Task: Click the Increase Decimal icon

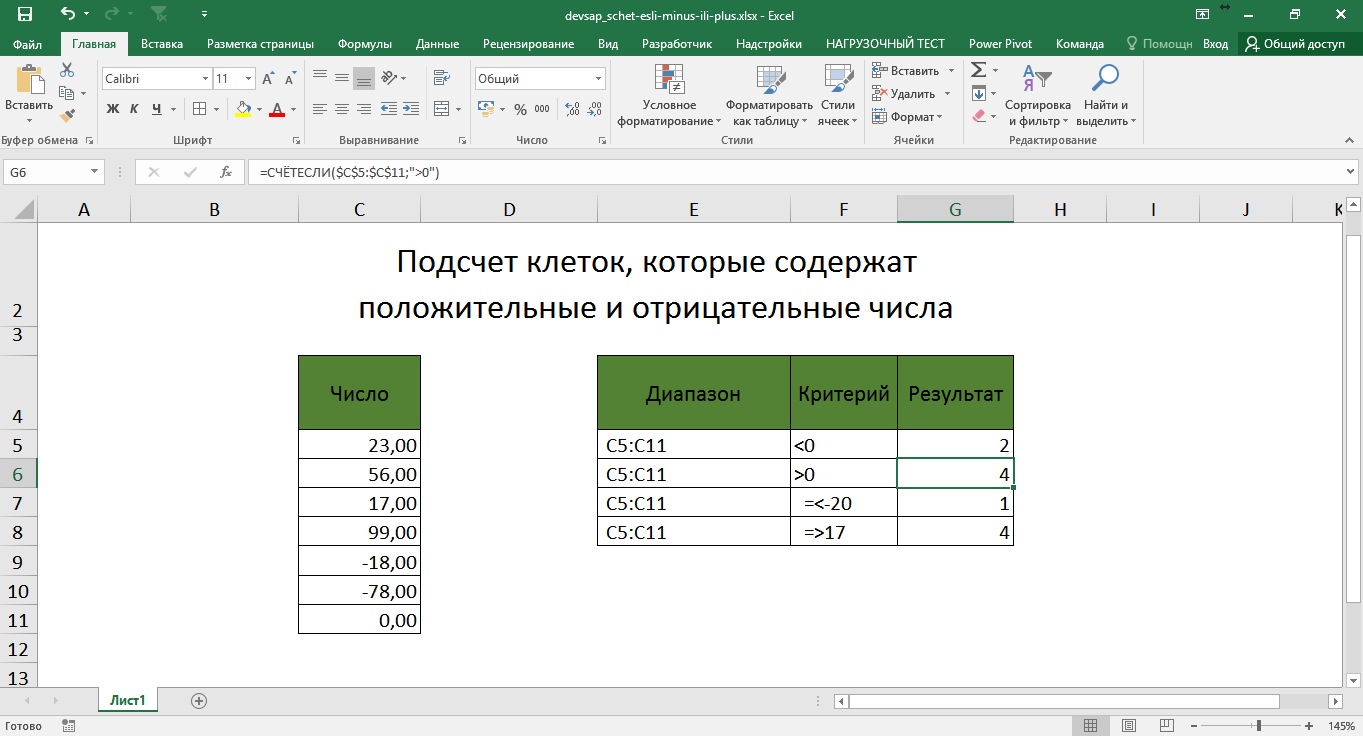Action: 572,109
